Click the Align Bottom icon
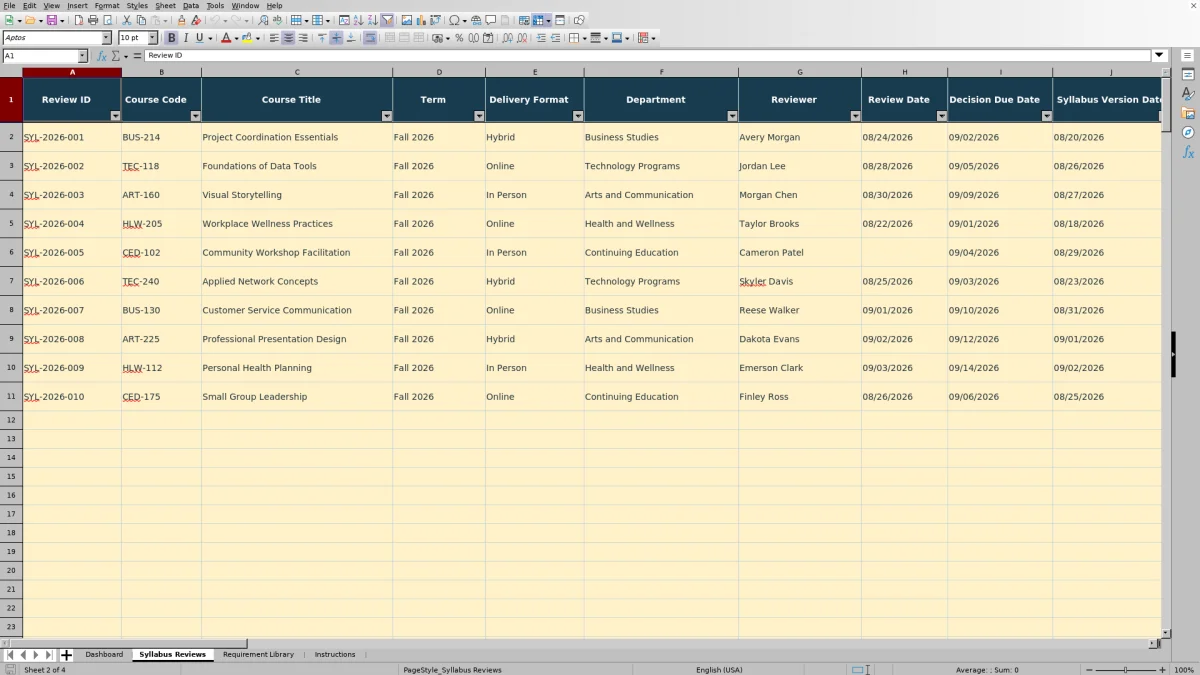The image size is (1200, 675). [x=351, y=38]
